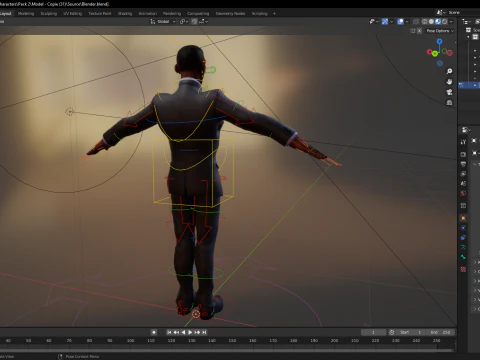The width and height of the screenshot is (480, 360).
Task: Jump to timeline end frame
Action: point(204,332)
